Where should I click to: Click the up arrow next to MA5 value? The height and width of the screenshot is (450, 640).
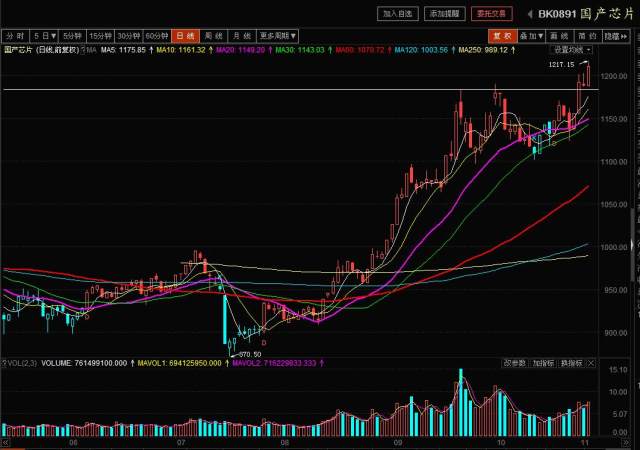(150, 49)
